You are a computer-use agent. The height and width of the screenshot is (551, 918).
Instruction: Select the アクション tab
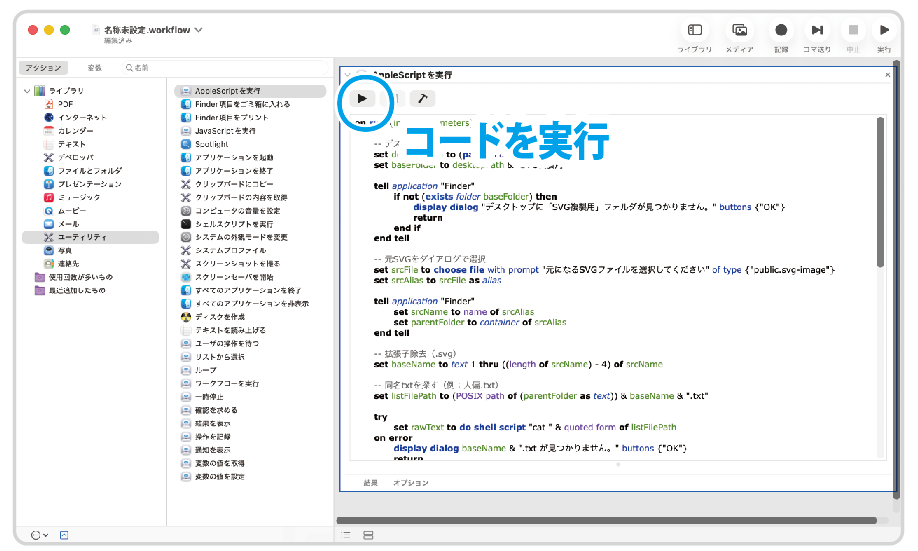click(x=44, y=68)
